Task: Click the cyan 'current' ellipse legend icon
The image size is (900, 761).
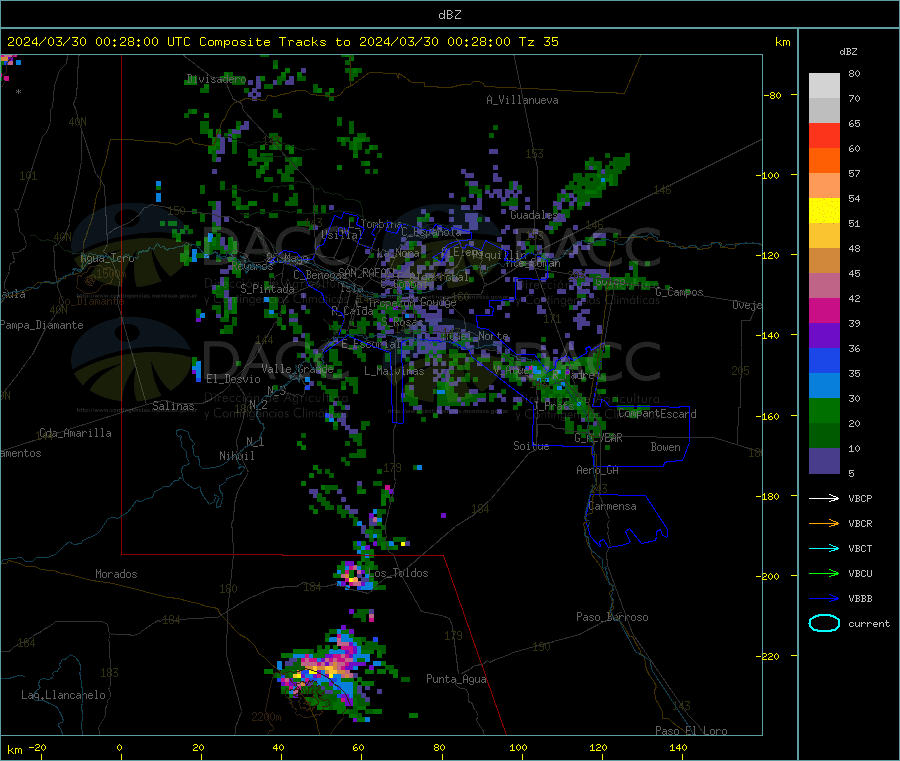Action: [x=824, y=623]
